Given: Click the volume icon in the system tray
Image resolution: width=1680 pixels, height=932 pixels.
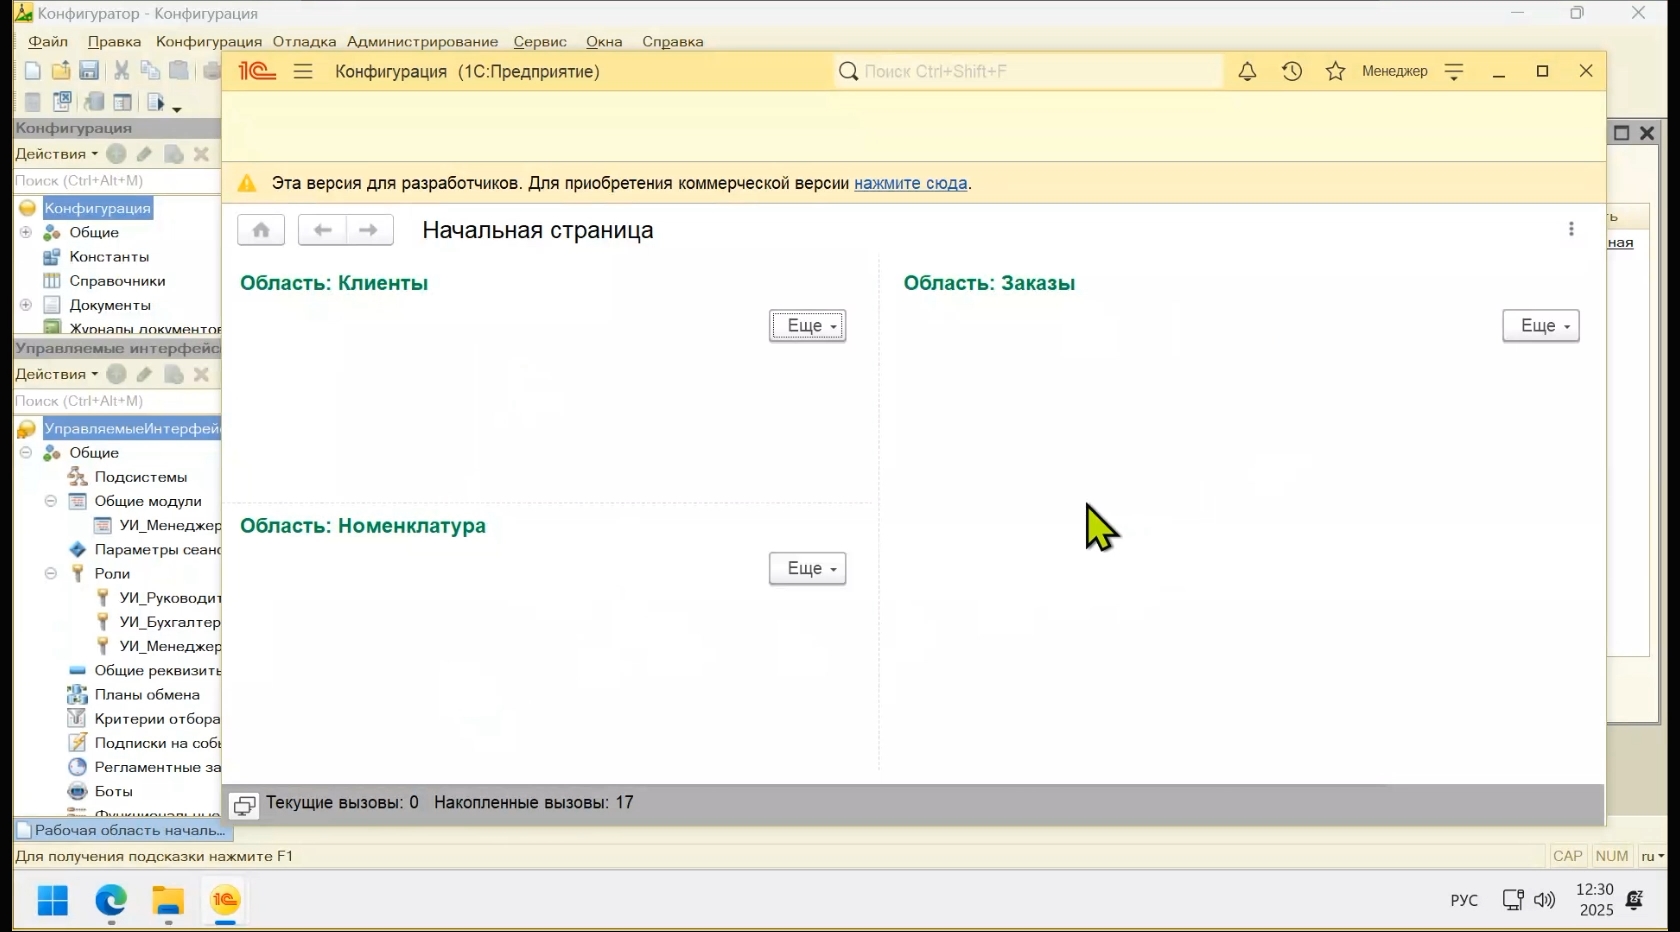Looking at the screenshot, I should coord(1545,900).
